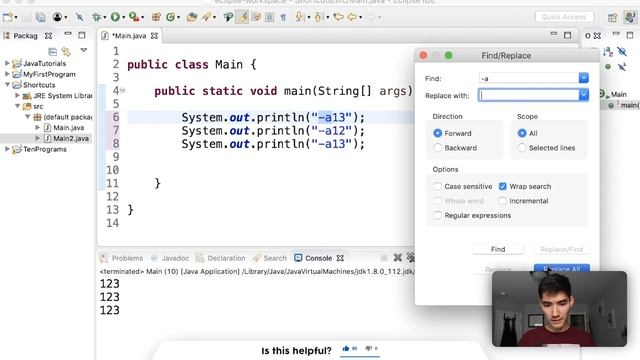This screenshot has width=640, height=360.
Task: Collapse the src folder
Action: tap(17, 106)
